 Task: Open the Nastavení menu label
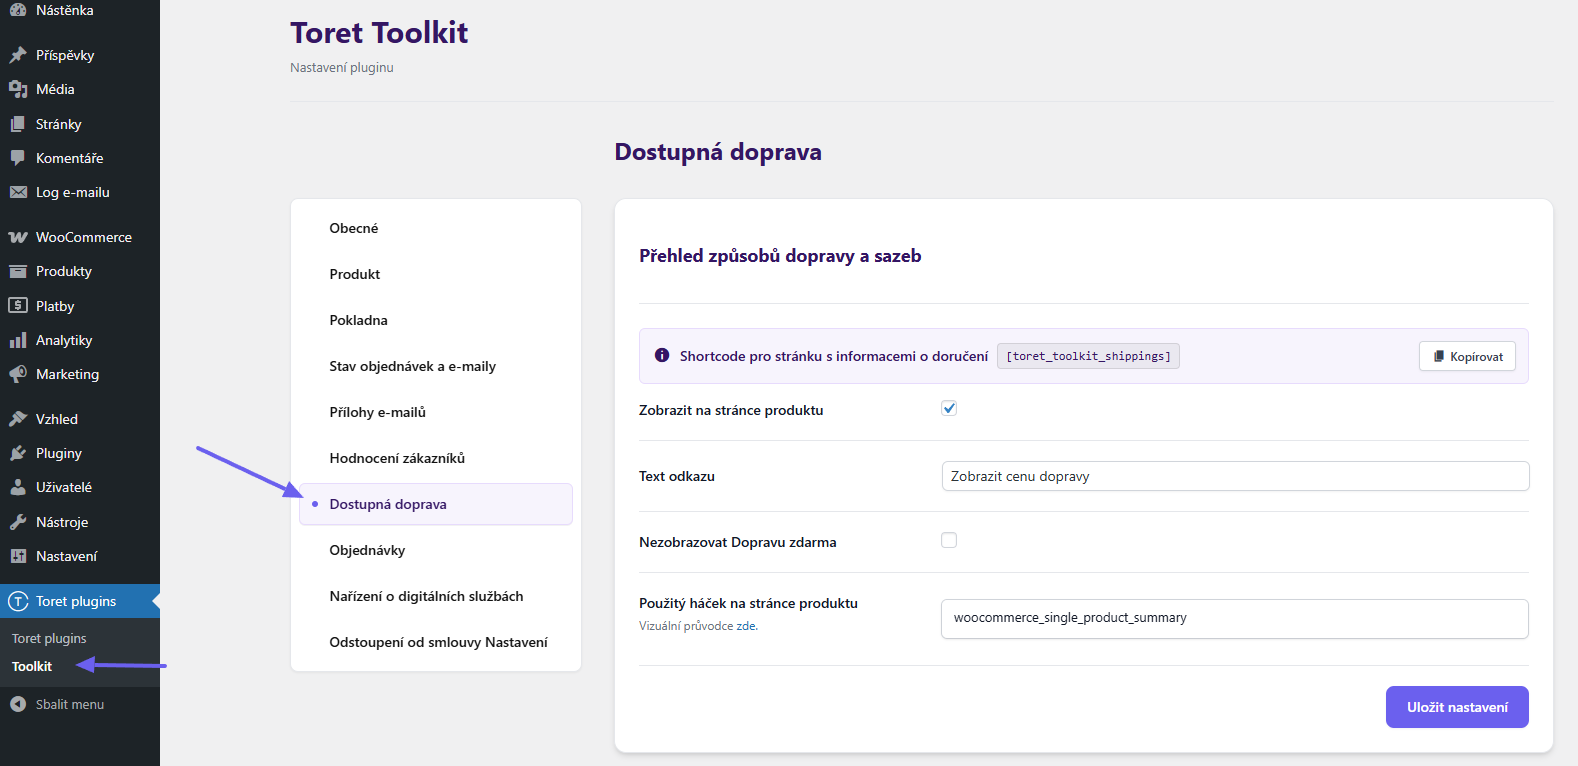click(x=67, y=556)
